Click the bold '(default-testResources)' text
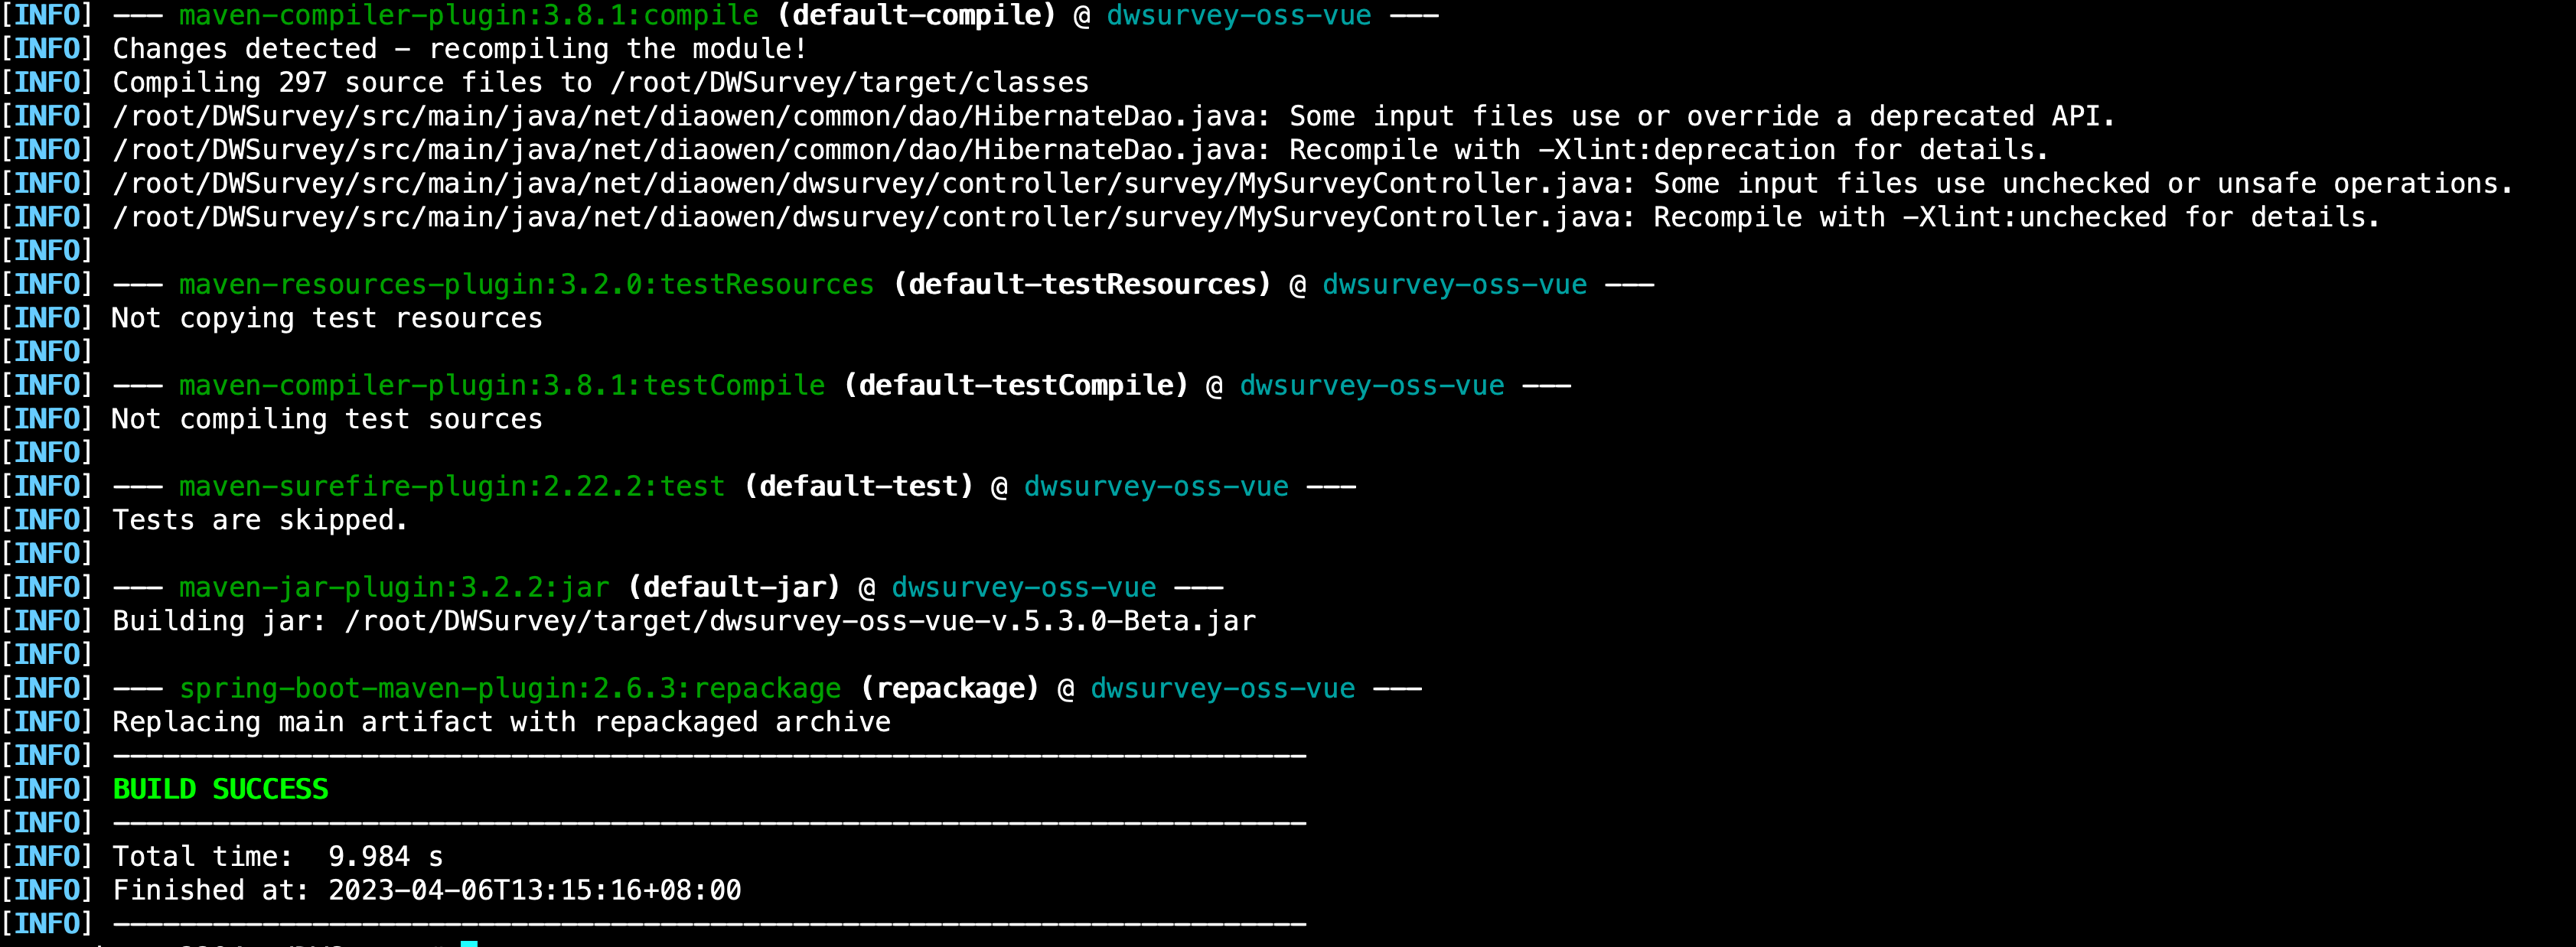The height and width of the screenshot is (947, 2576). (x=1082, y=284)
